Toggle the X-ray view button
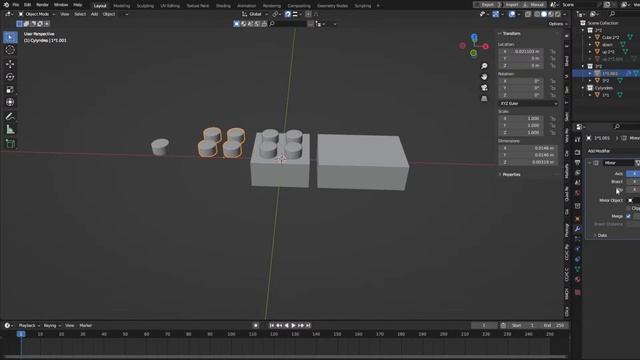Image resolution: width=640 pixels, height=360 pixels. tap(528, 14)
